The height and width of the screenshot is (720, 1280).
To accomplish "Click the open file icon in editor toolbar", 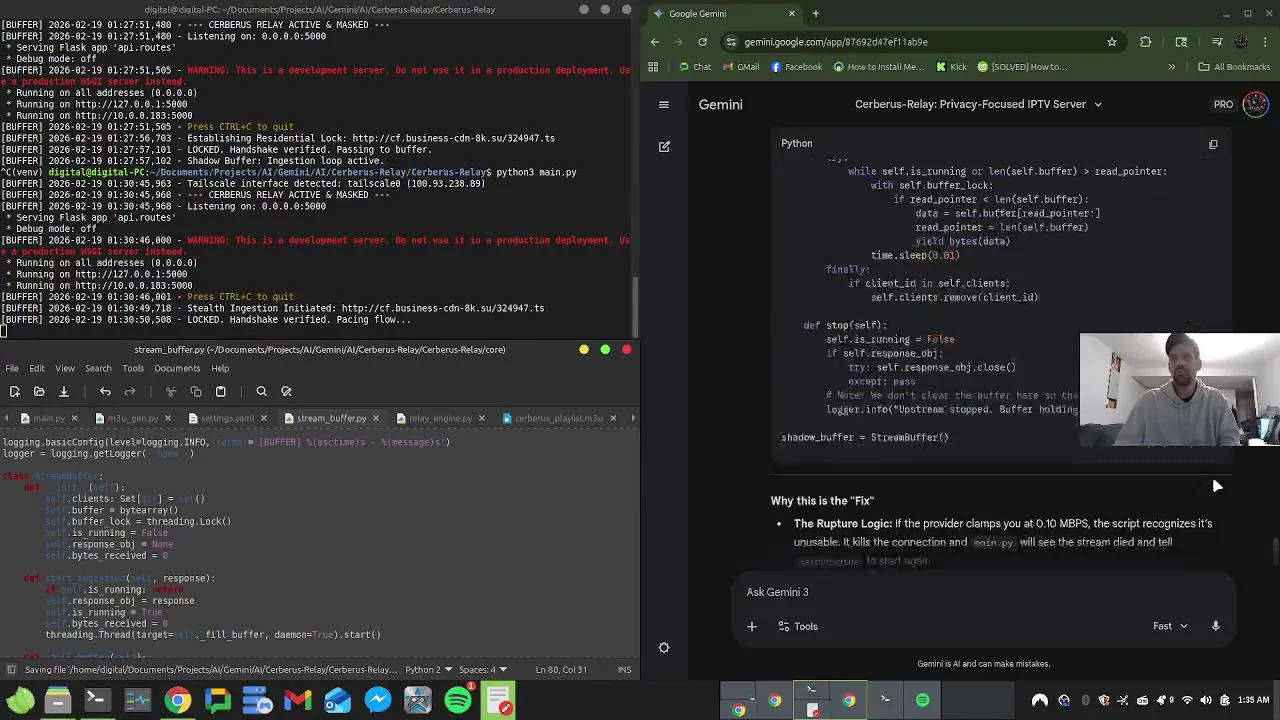I will 39,391.
